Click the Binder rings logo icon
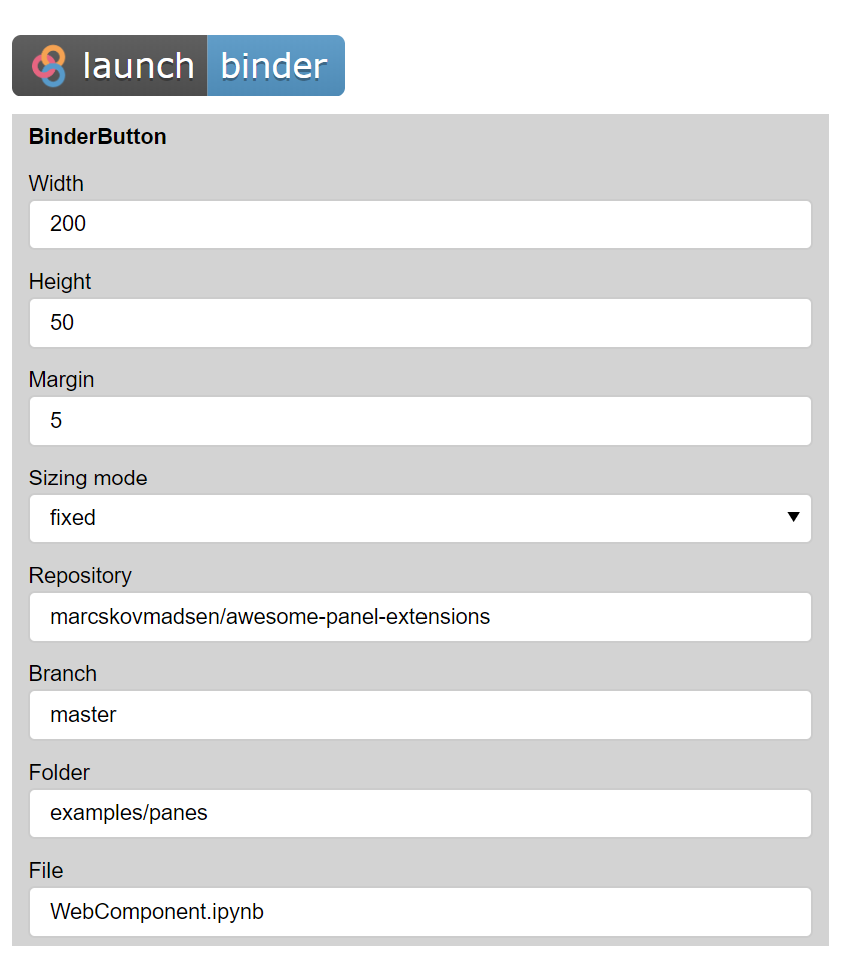Image resolution: width=845 pixels, height=965 pixels. (49, 65)
